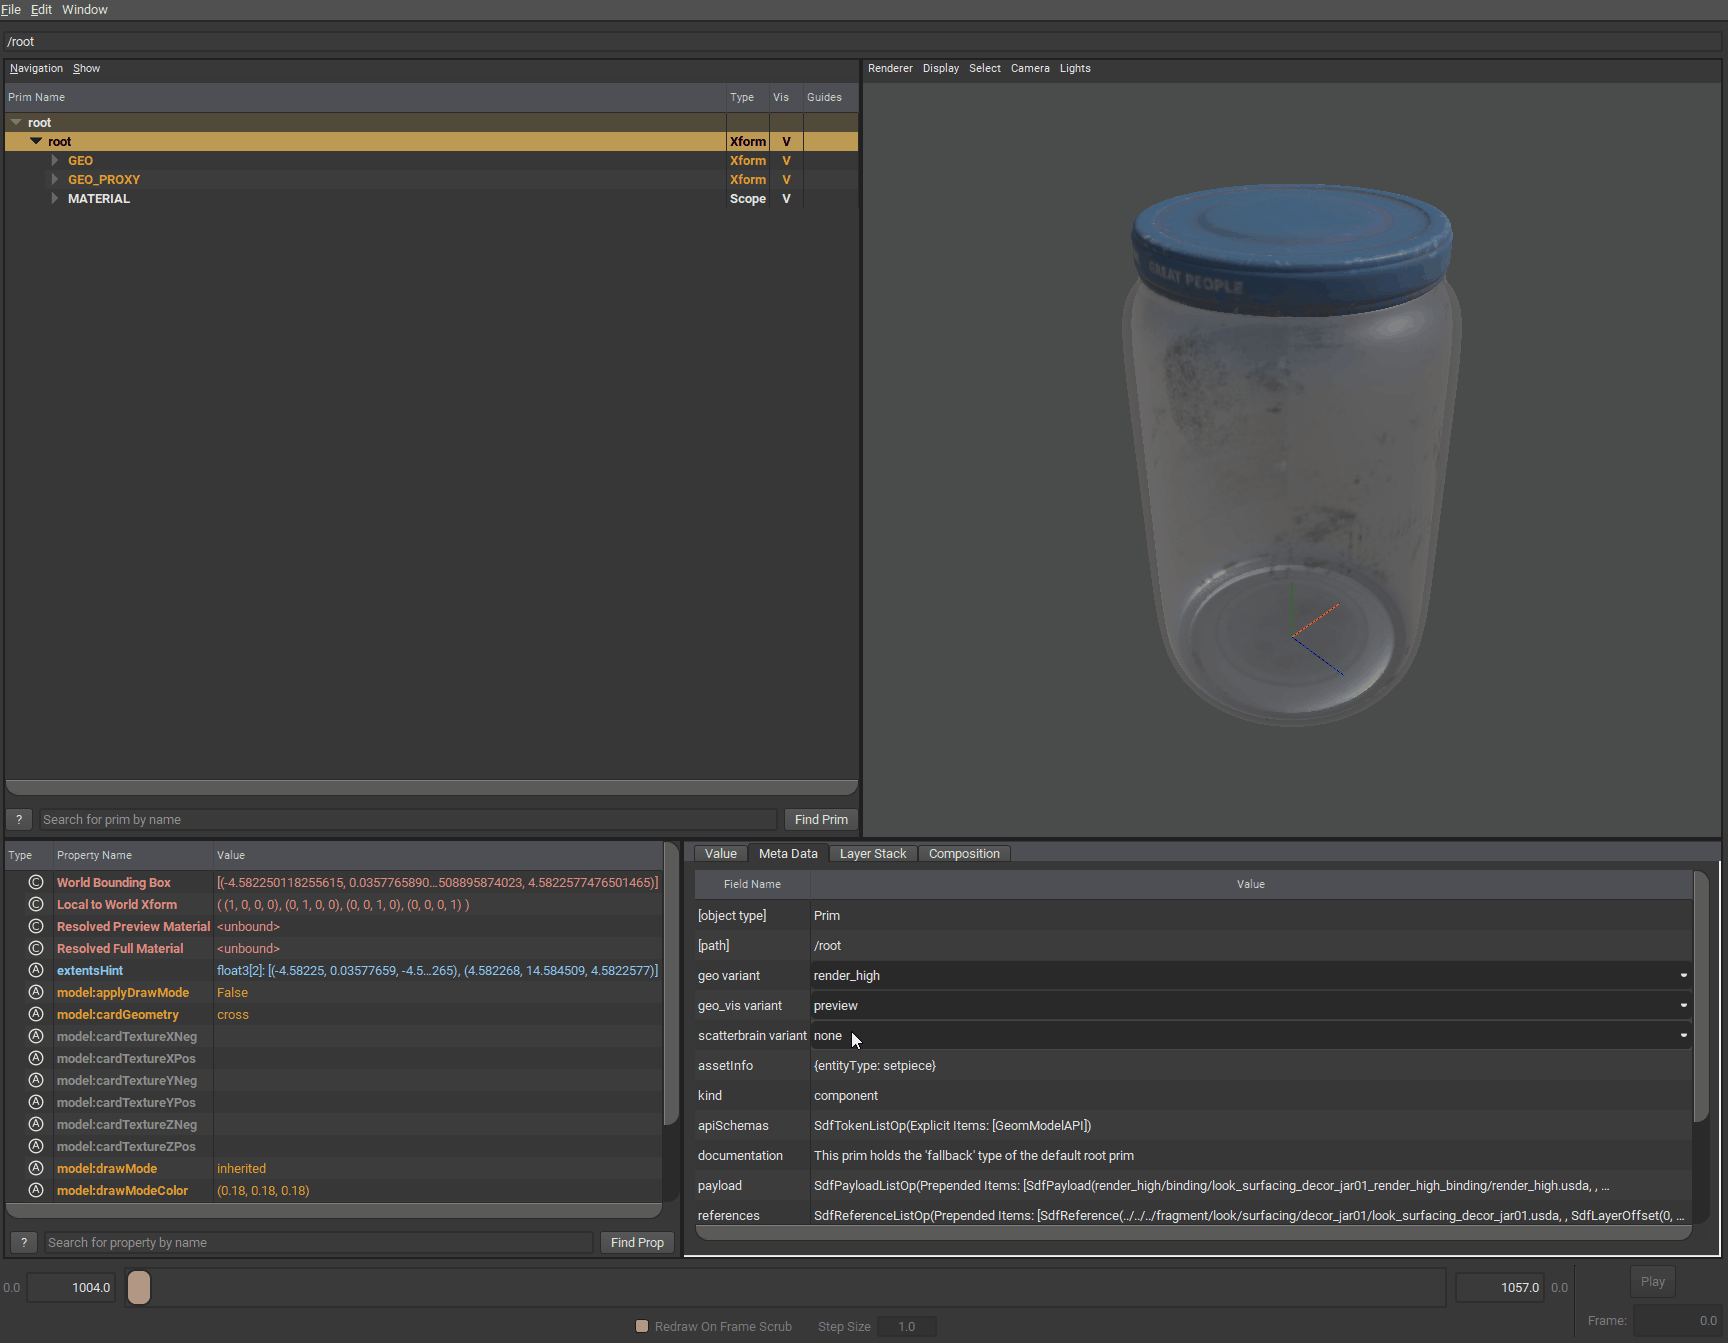Click the icon beside Resolved Full Material
The width and height of the screenshot is (1728, 1343).
[x=36, y=948]
